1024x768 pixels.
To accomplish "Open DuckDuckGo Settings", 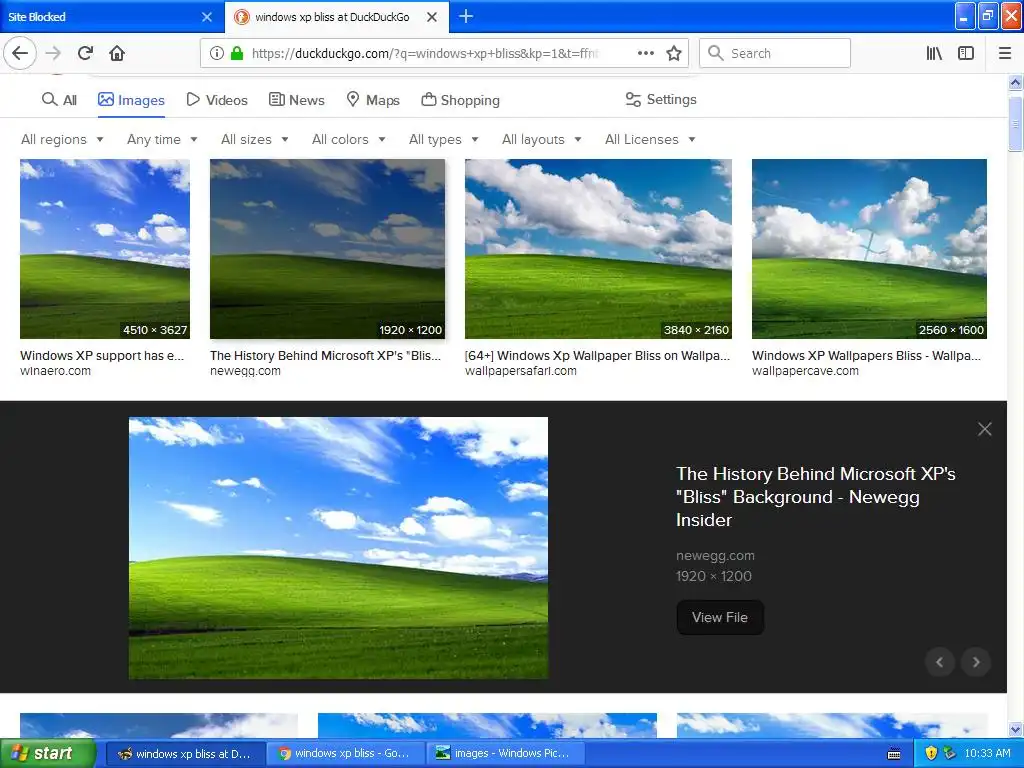I will click(661, 99).
